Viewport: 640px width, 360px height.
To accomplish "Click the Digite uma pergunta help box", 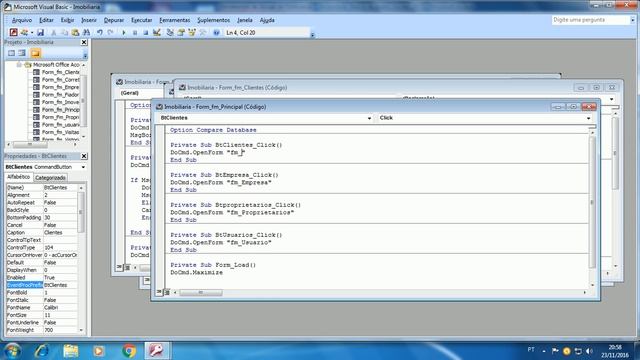I will pos(591,20).
